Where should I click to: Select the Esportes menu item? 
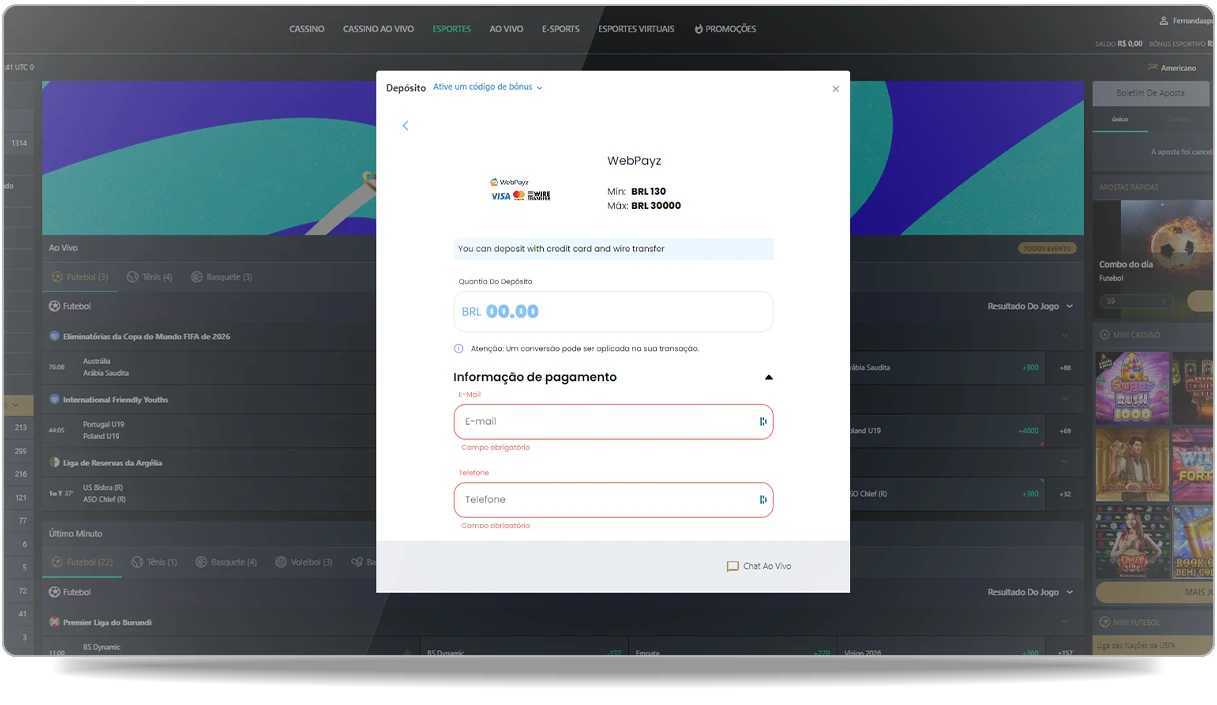452,29
